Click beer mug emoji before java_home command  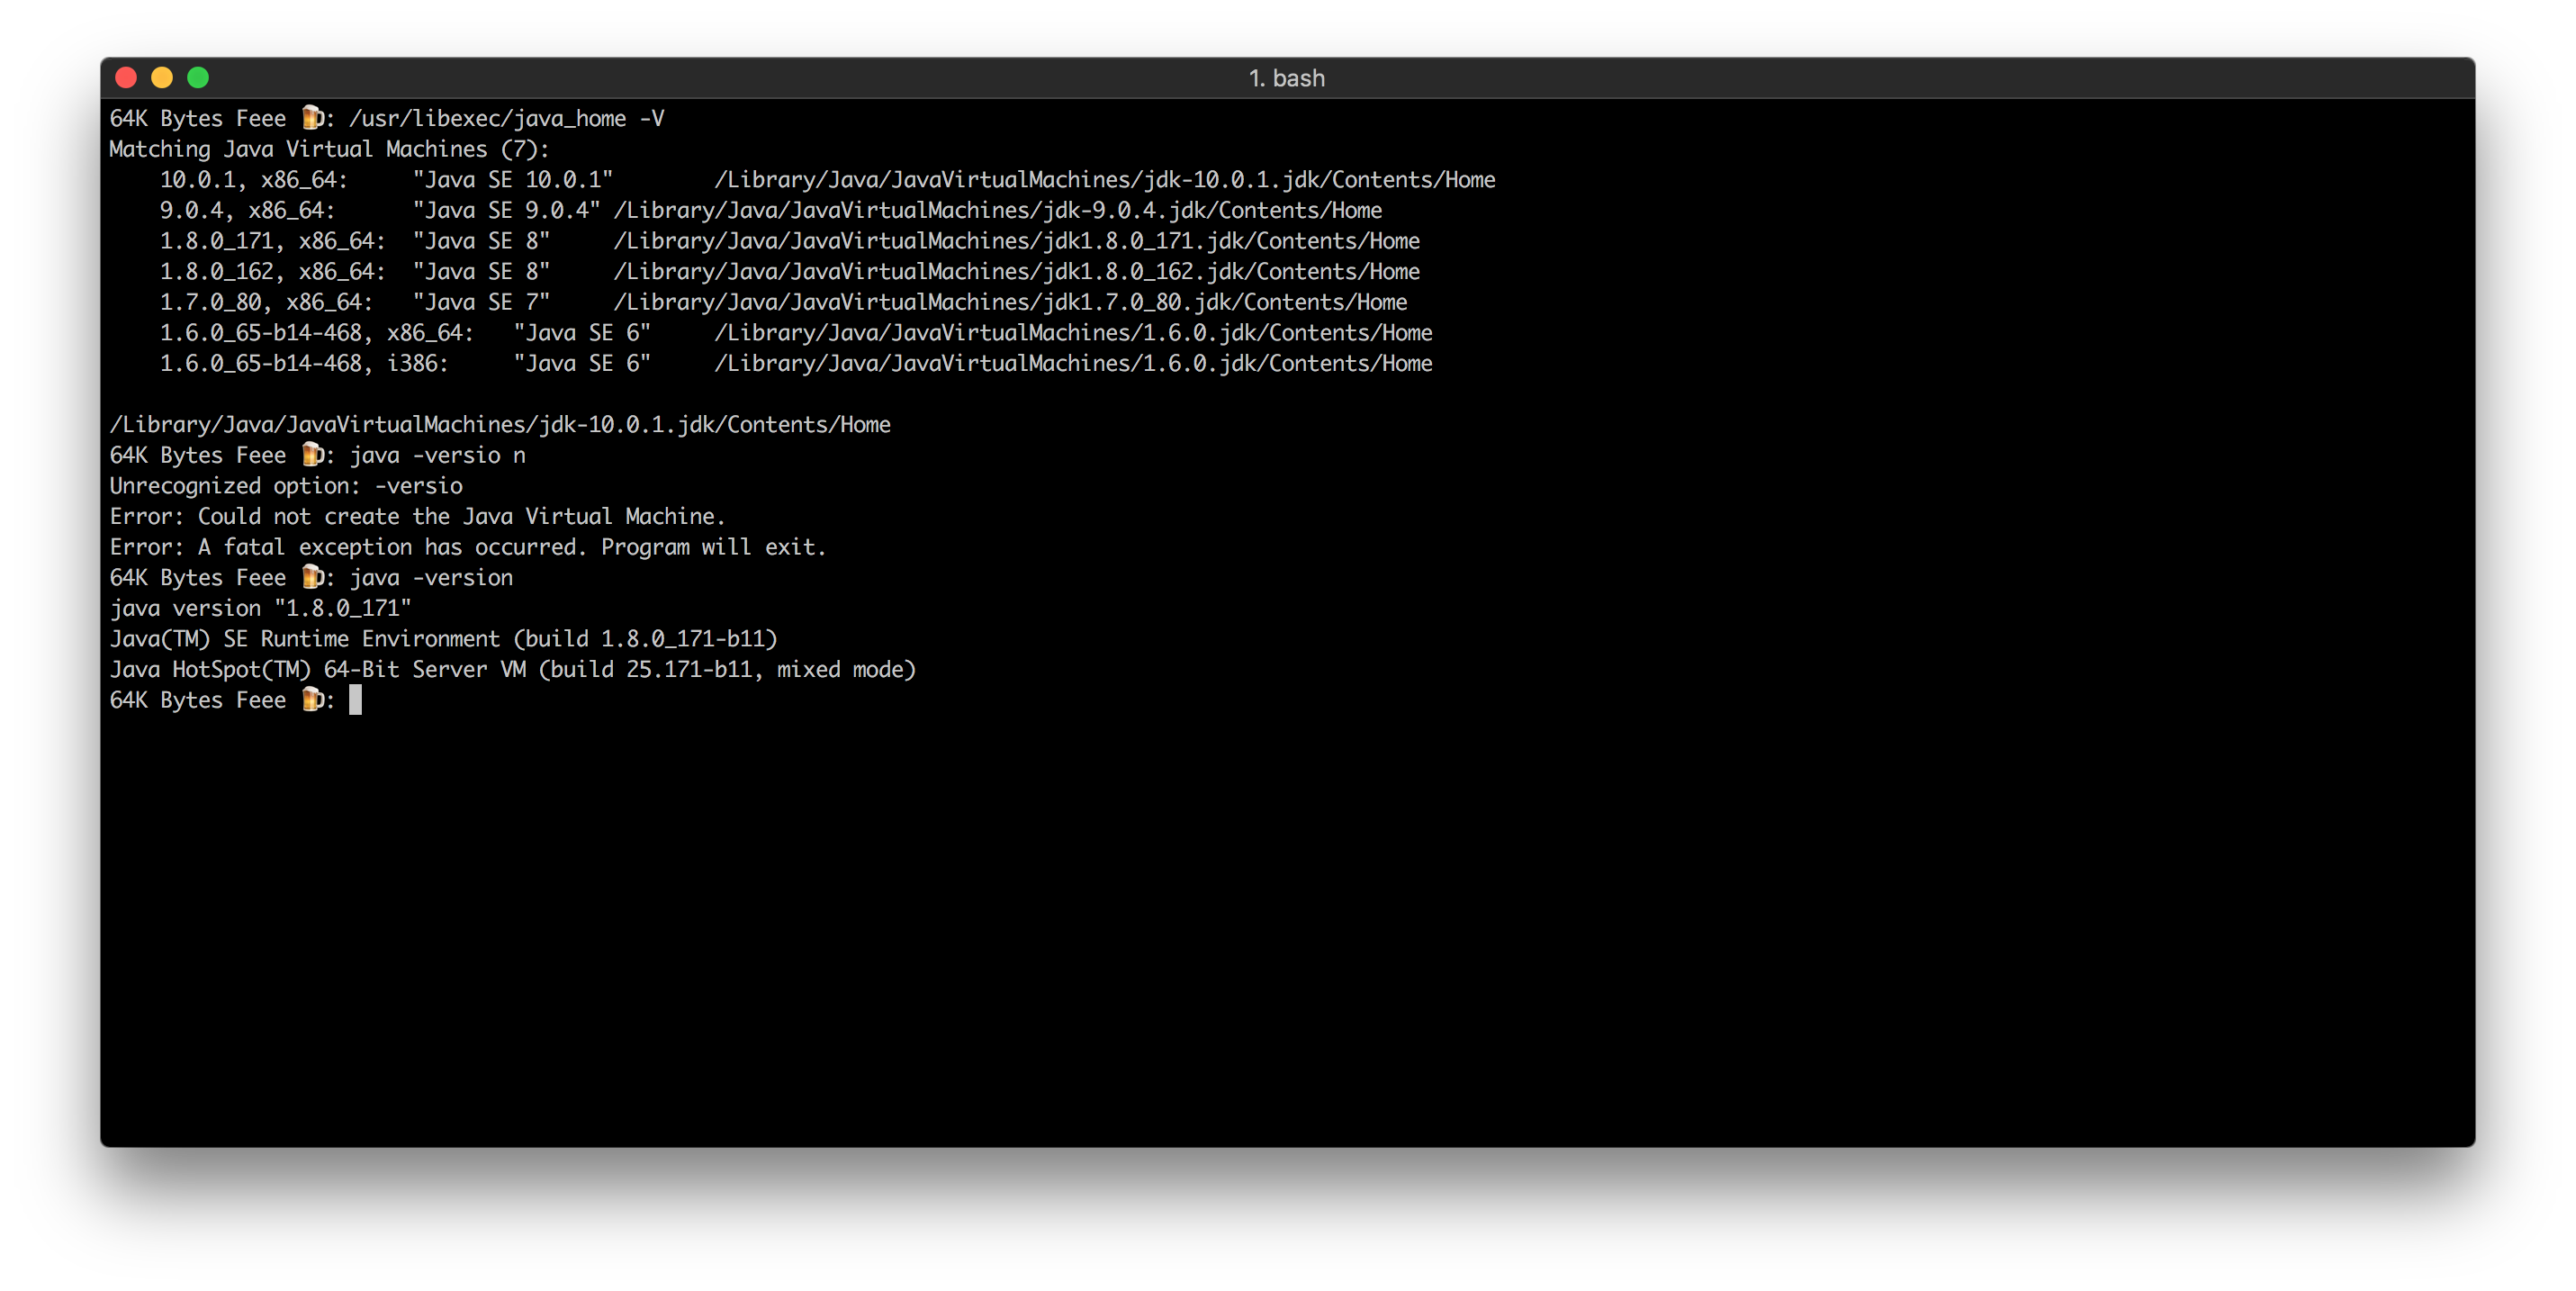click(312, 118)
